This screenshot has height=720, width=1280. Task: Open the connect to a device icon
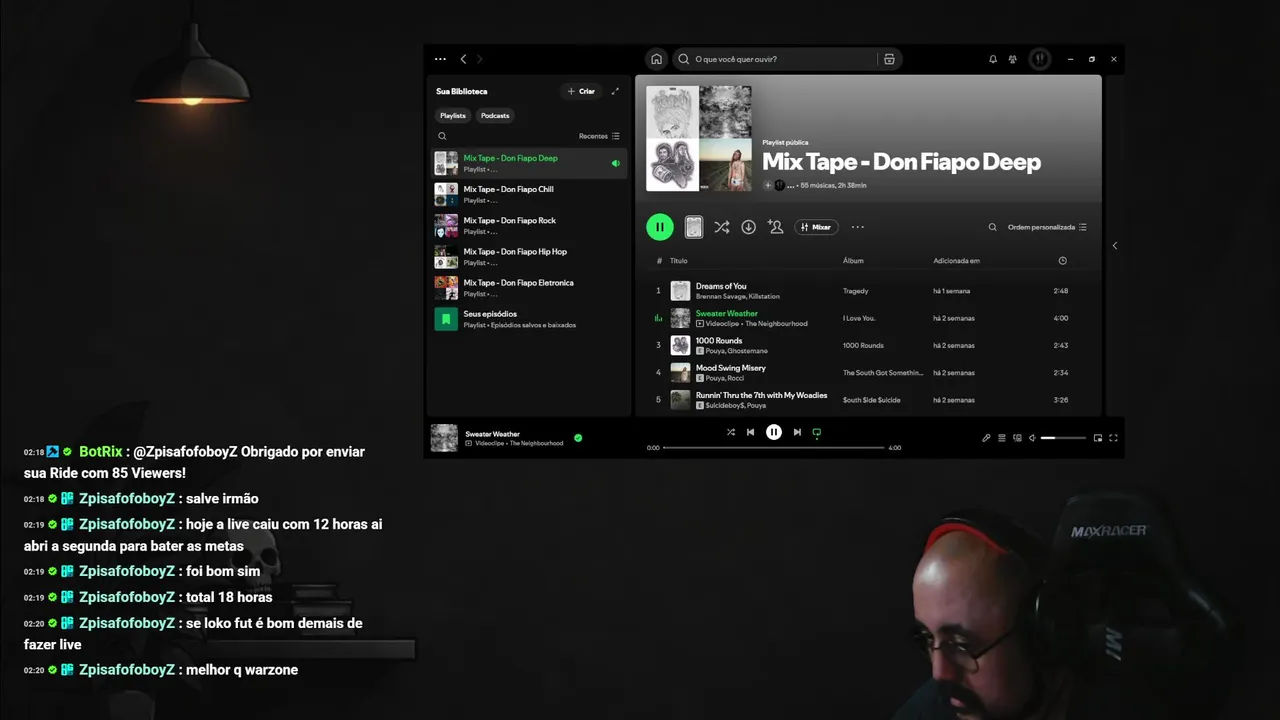(1017, 438)
